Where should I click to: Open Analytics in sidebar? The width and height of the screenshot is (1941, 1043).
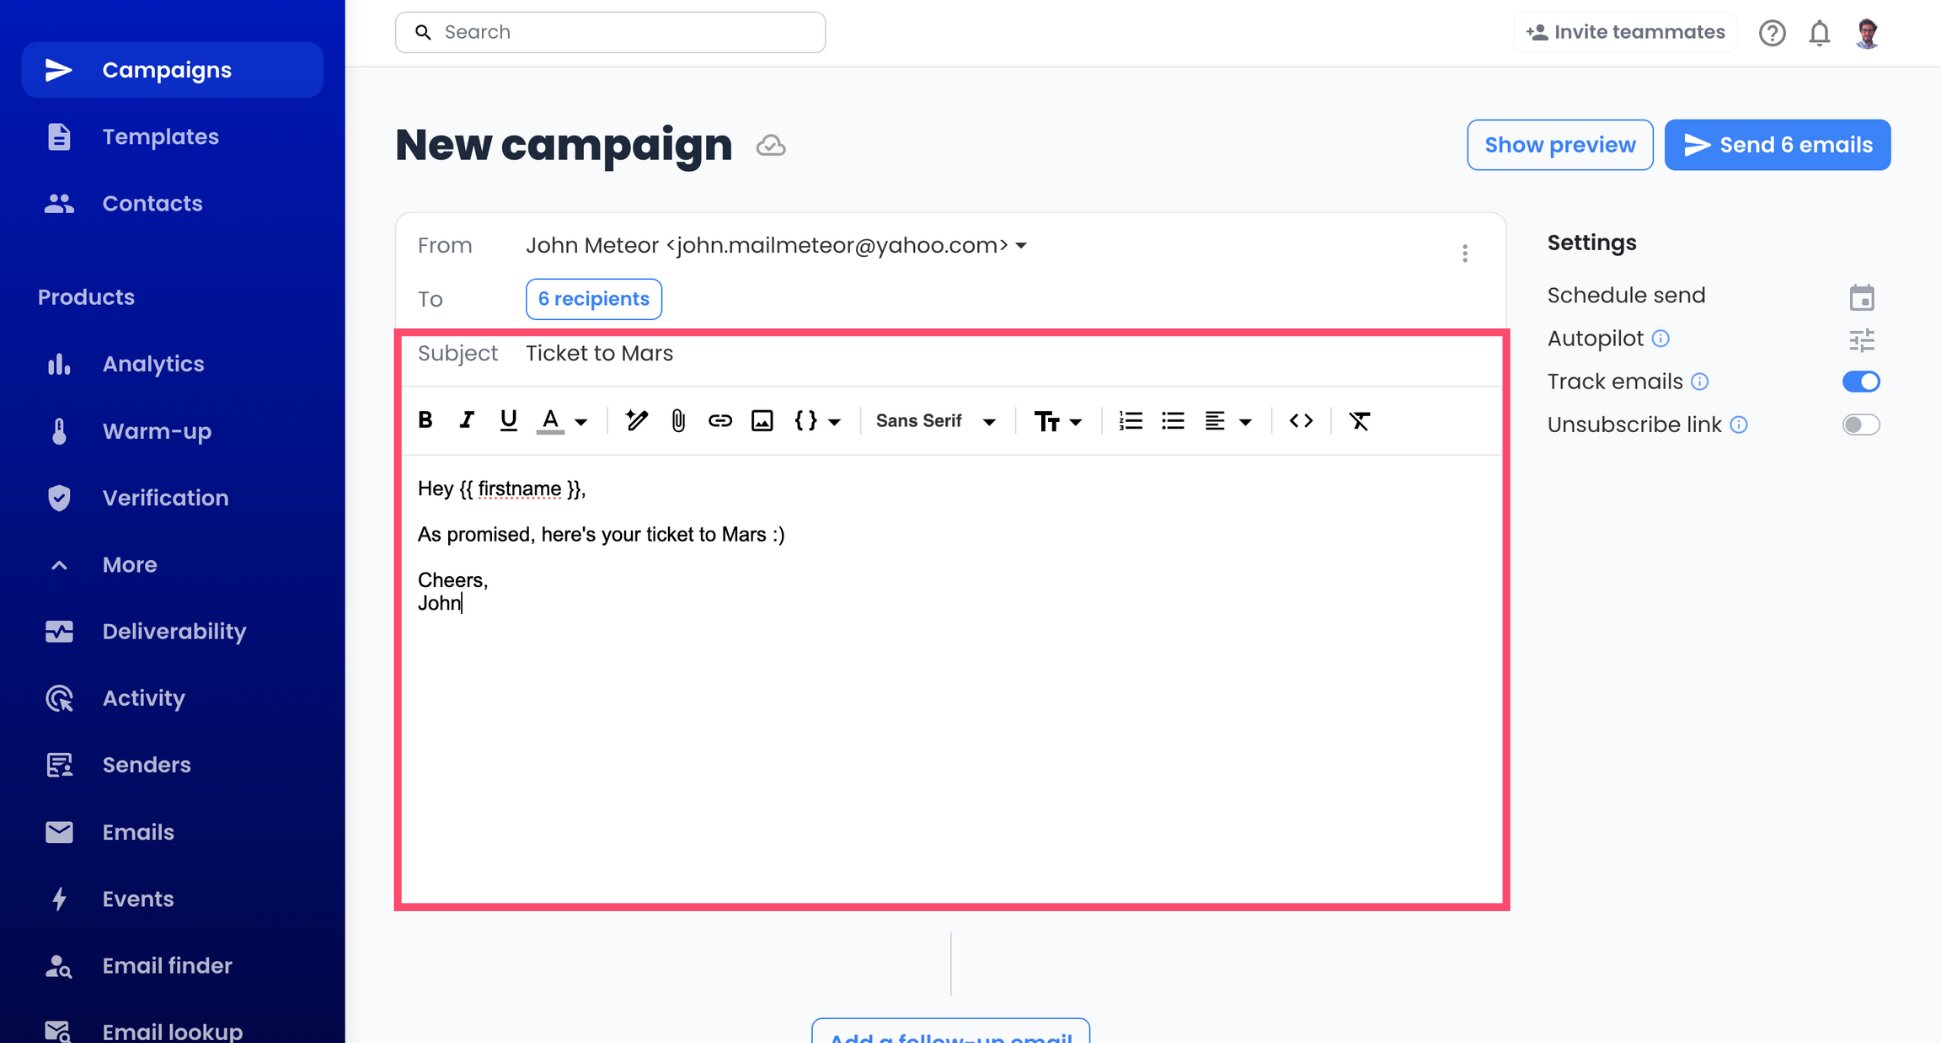(153, 364)
